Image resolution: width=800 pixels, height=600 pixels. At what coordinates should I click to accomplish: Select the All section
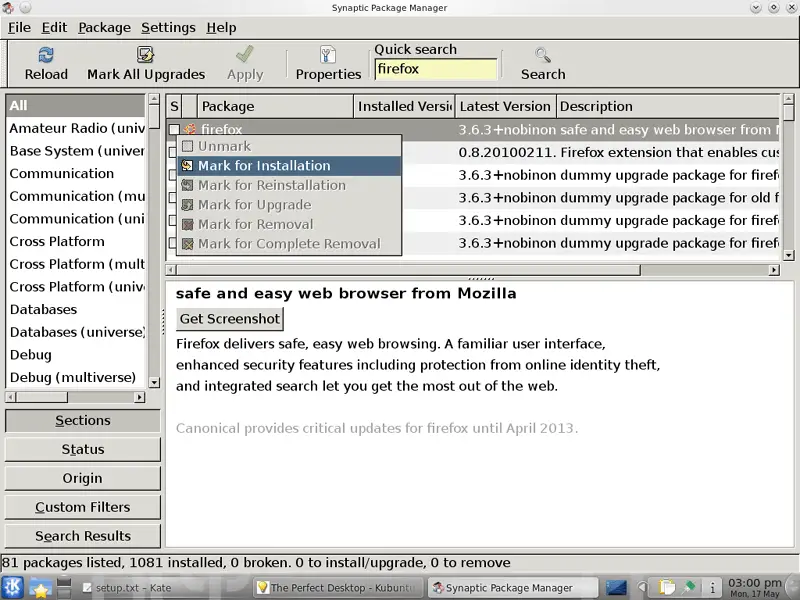[76, 106]
